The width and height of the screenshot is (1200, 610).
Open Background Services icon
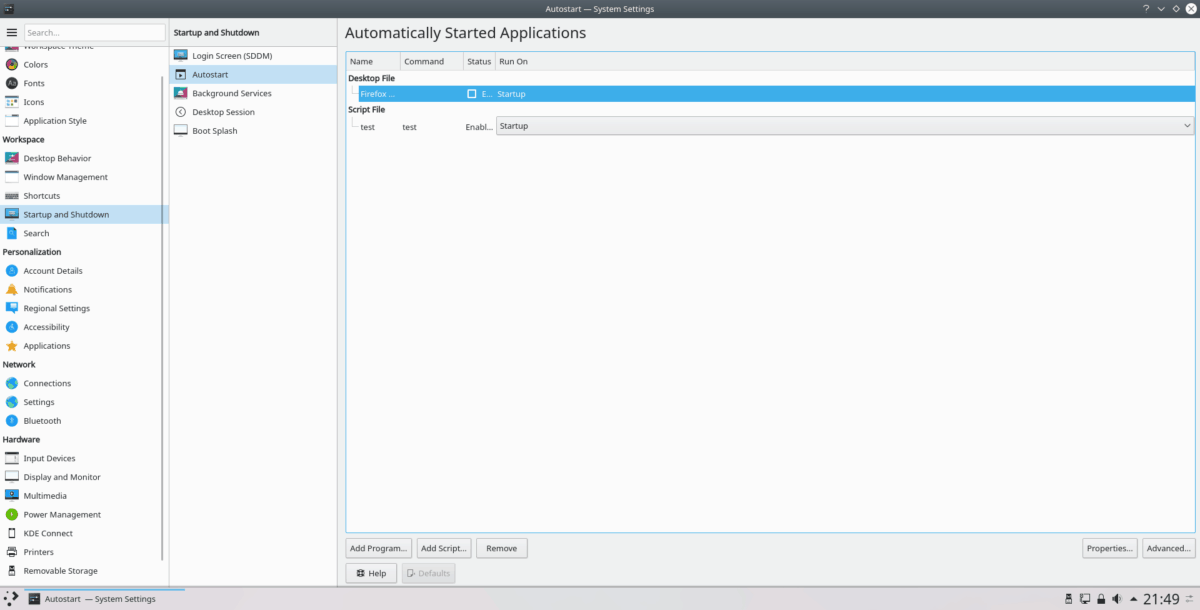tap(181, 93)
